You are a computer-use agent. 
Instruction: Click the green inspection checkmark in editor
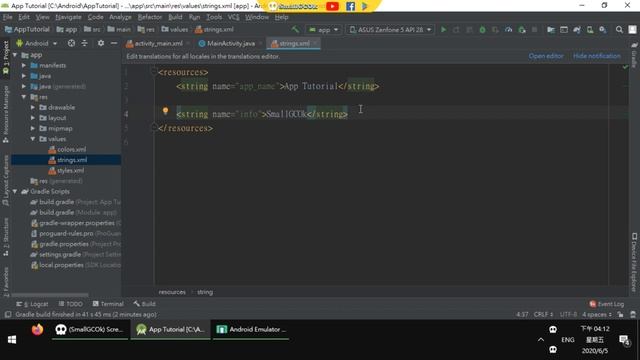point(625,67)
